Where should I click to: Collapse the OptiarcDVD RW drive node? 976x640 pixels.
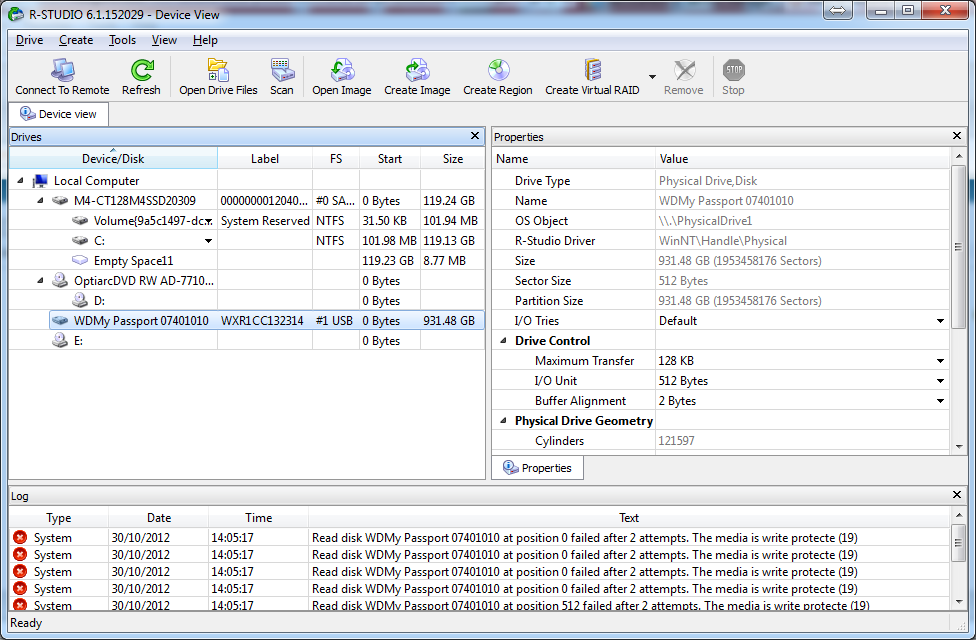pos(40,281)
